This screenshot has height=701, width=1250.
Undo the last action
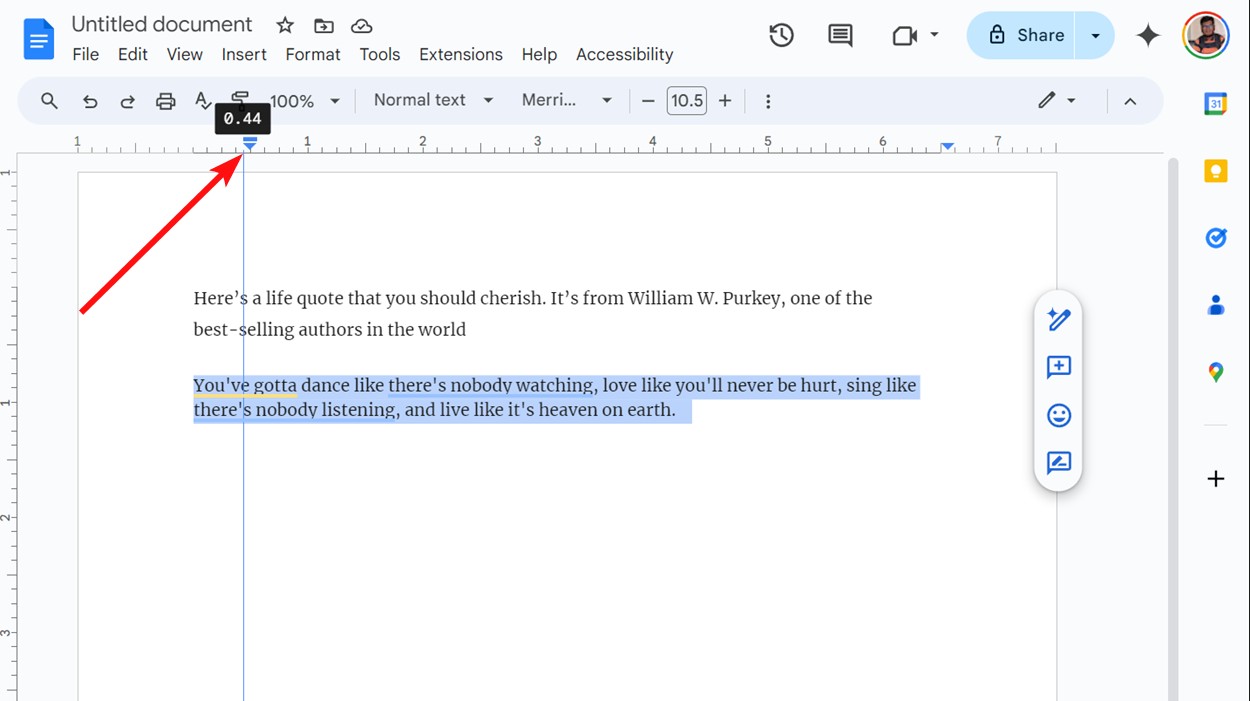coord(90,100)
